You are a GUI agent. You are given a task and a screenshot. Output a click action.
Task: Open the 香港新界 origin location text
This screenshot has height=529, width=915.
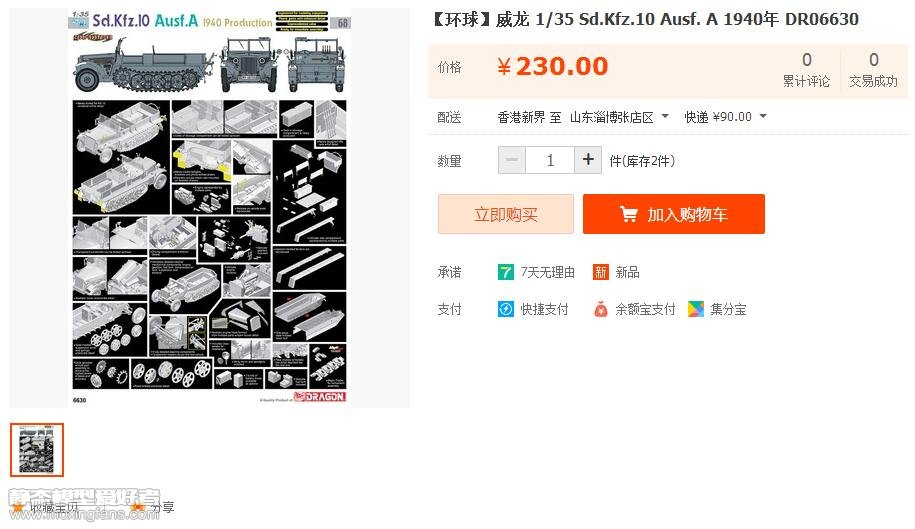(x=521, y=117)
